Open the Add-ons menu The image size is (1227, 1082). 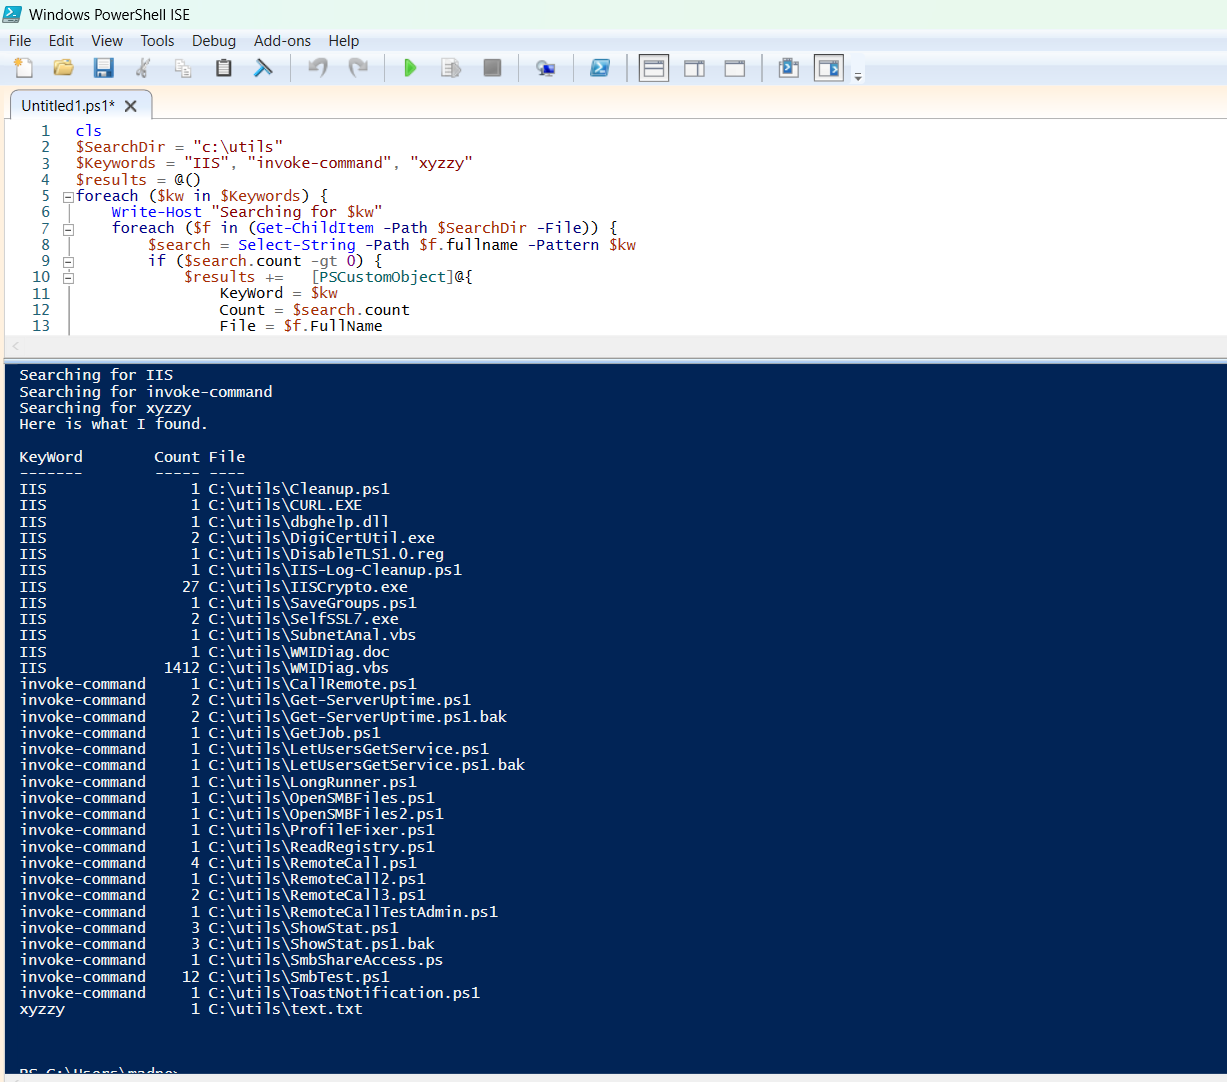[282, 41]
